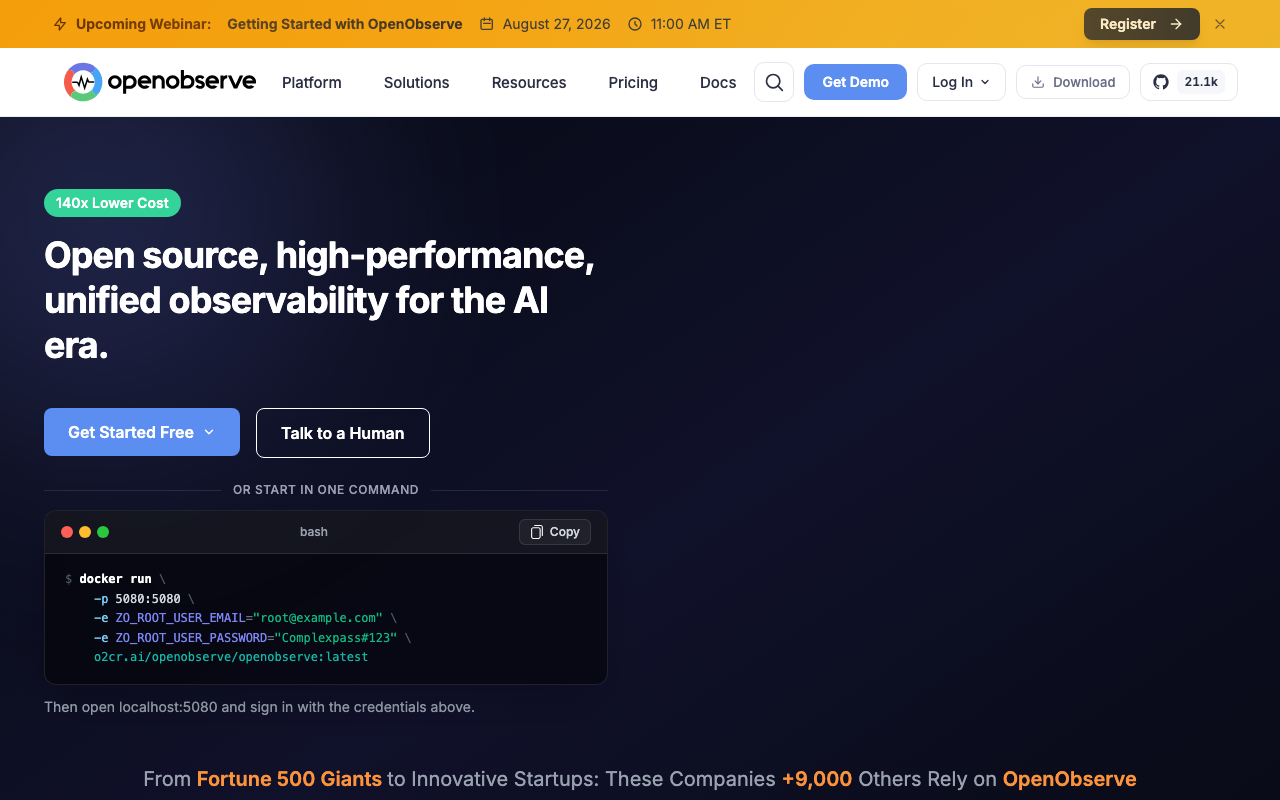Click the calendar icon beside August 27

pyautogui.click(x=487, y=24)
